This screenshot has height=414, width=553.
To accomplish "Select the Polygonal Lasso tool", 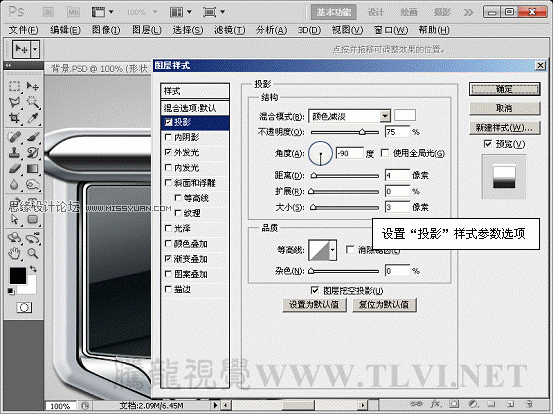I will [x=14, y=102].
